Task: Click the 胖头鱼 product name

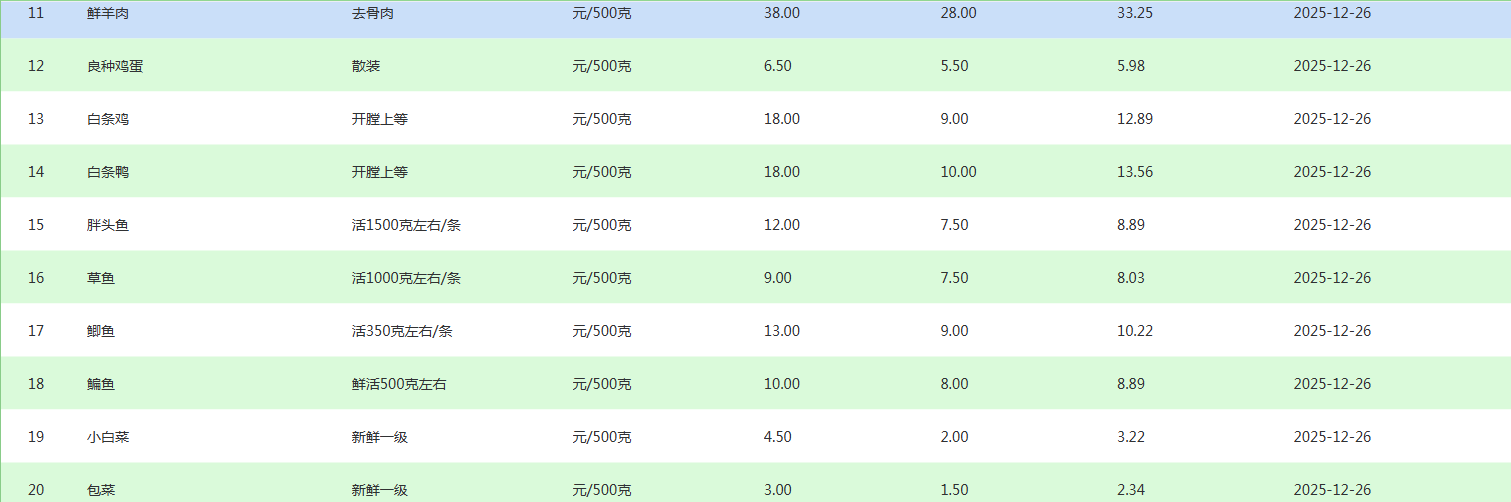Action: [108, 225]
